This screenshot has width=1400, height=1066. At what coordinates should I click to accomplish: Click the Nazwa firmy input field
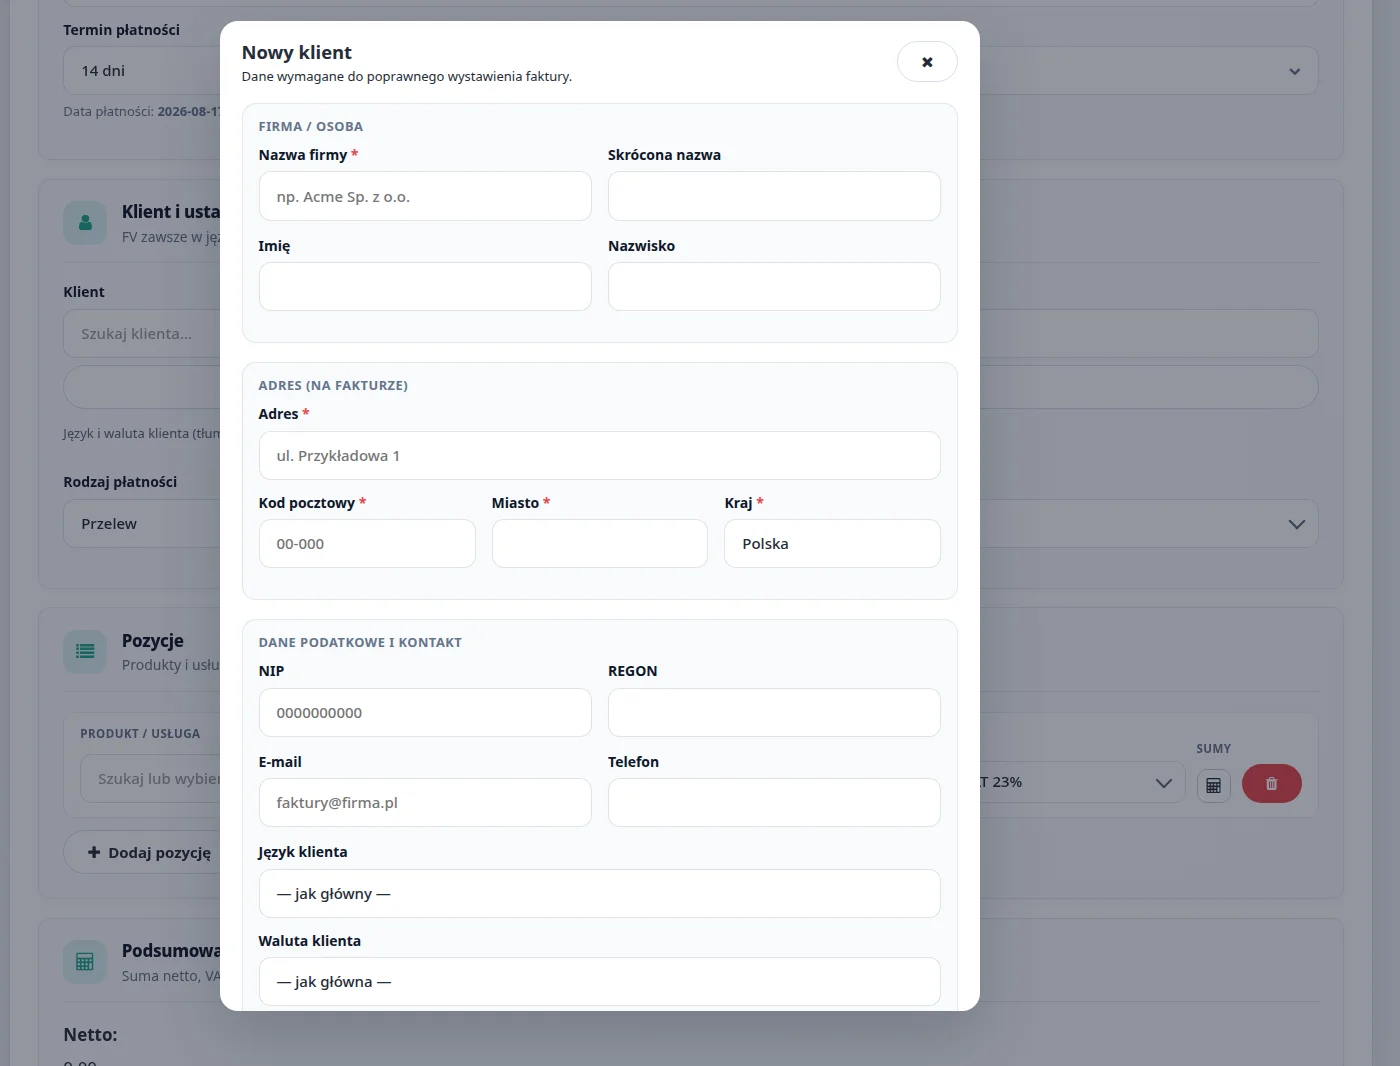tap(425, 196)
